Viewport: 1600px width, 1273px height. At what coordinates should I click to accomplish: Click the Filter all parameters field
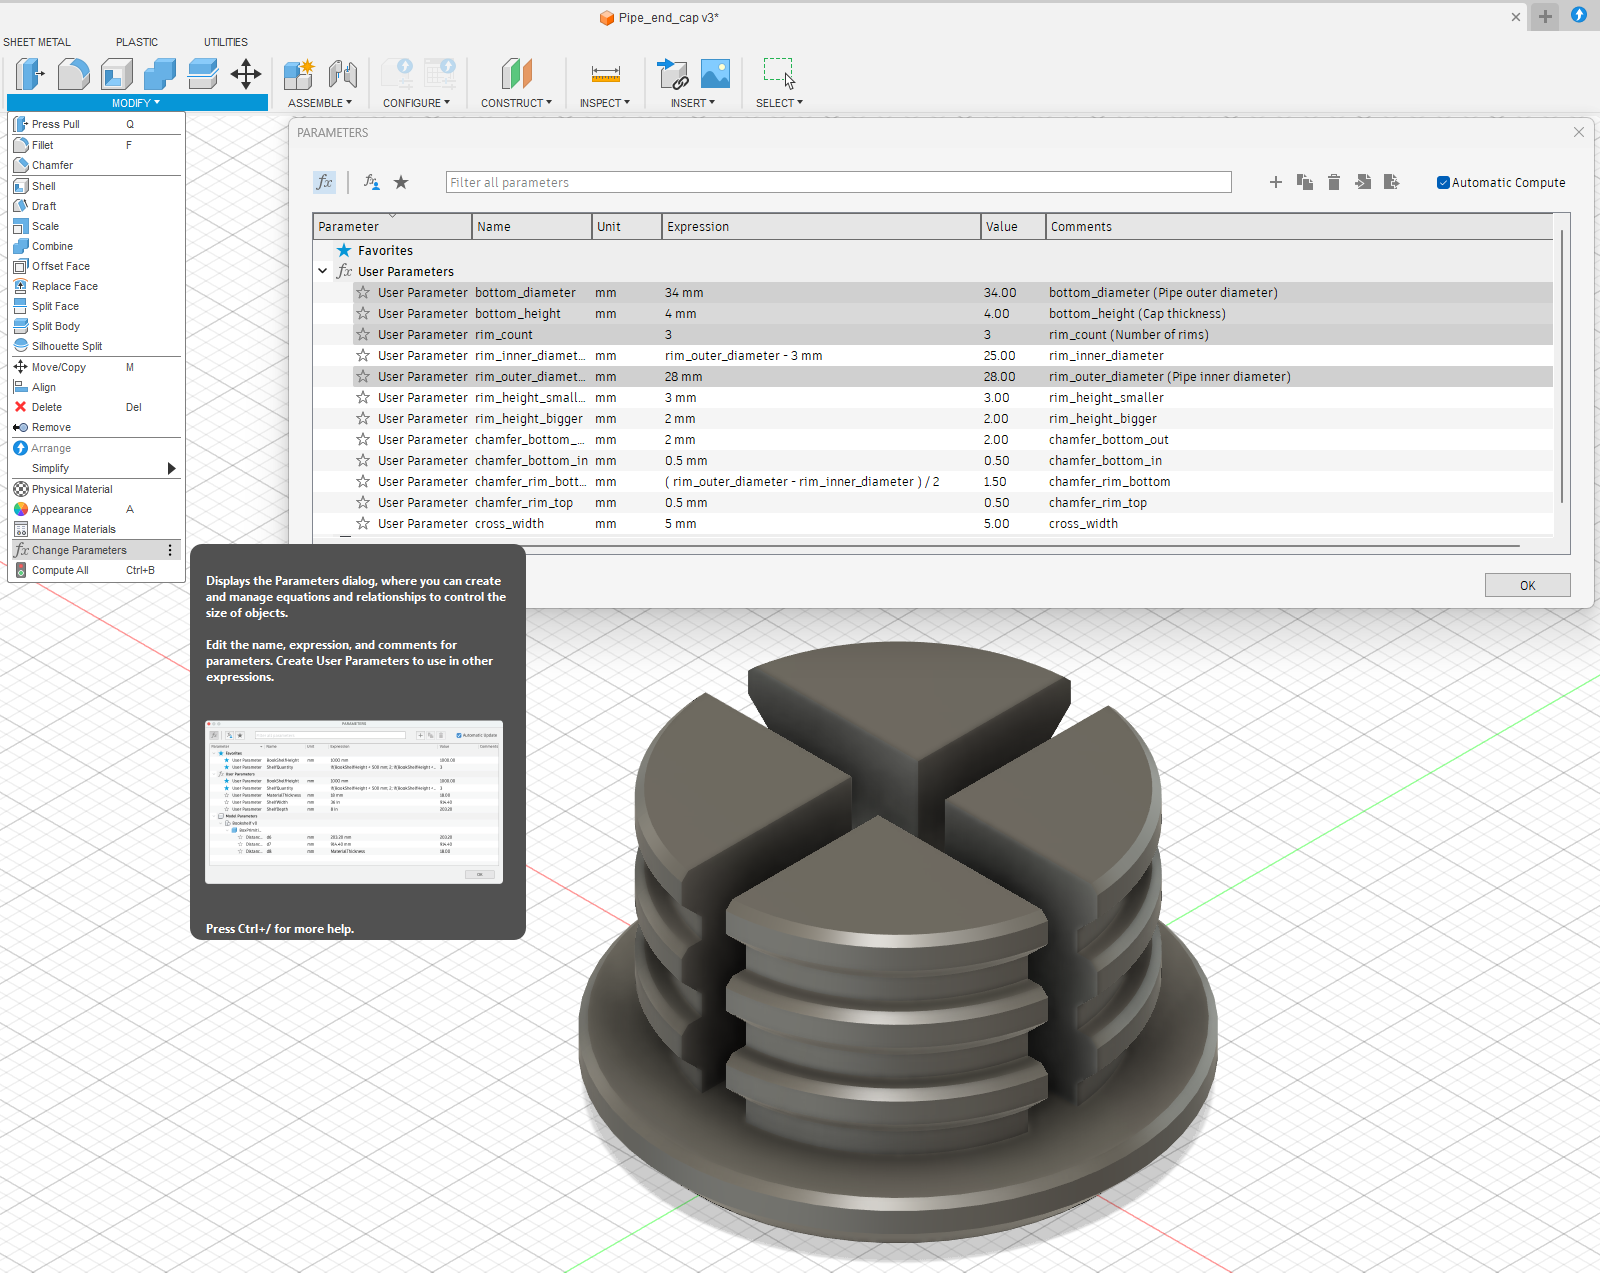(838, 182)
